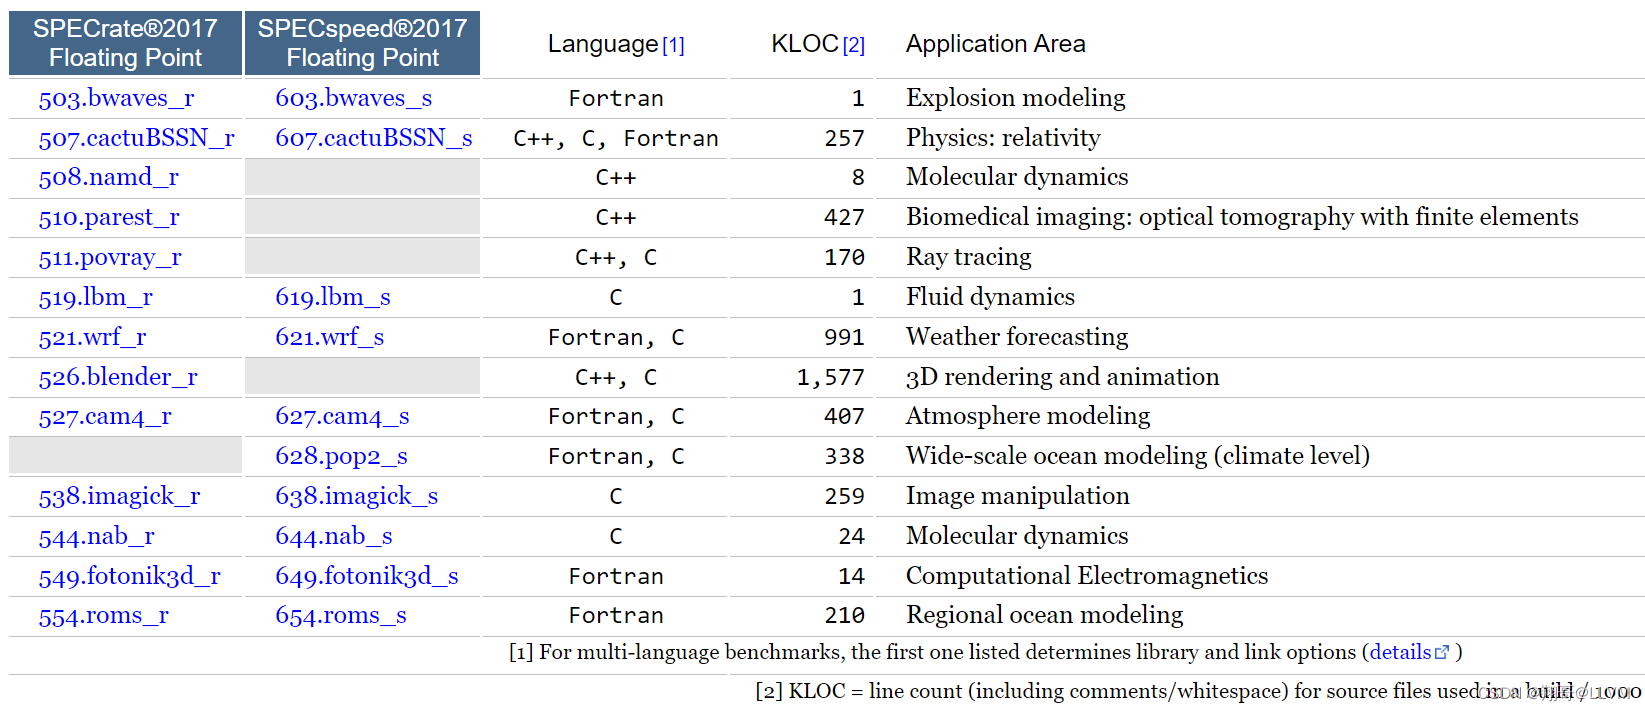Click the KLOC value 1,577

(x=831, y=377)
